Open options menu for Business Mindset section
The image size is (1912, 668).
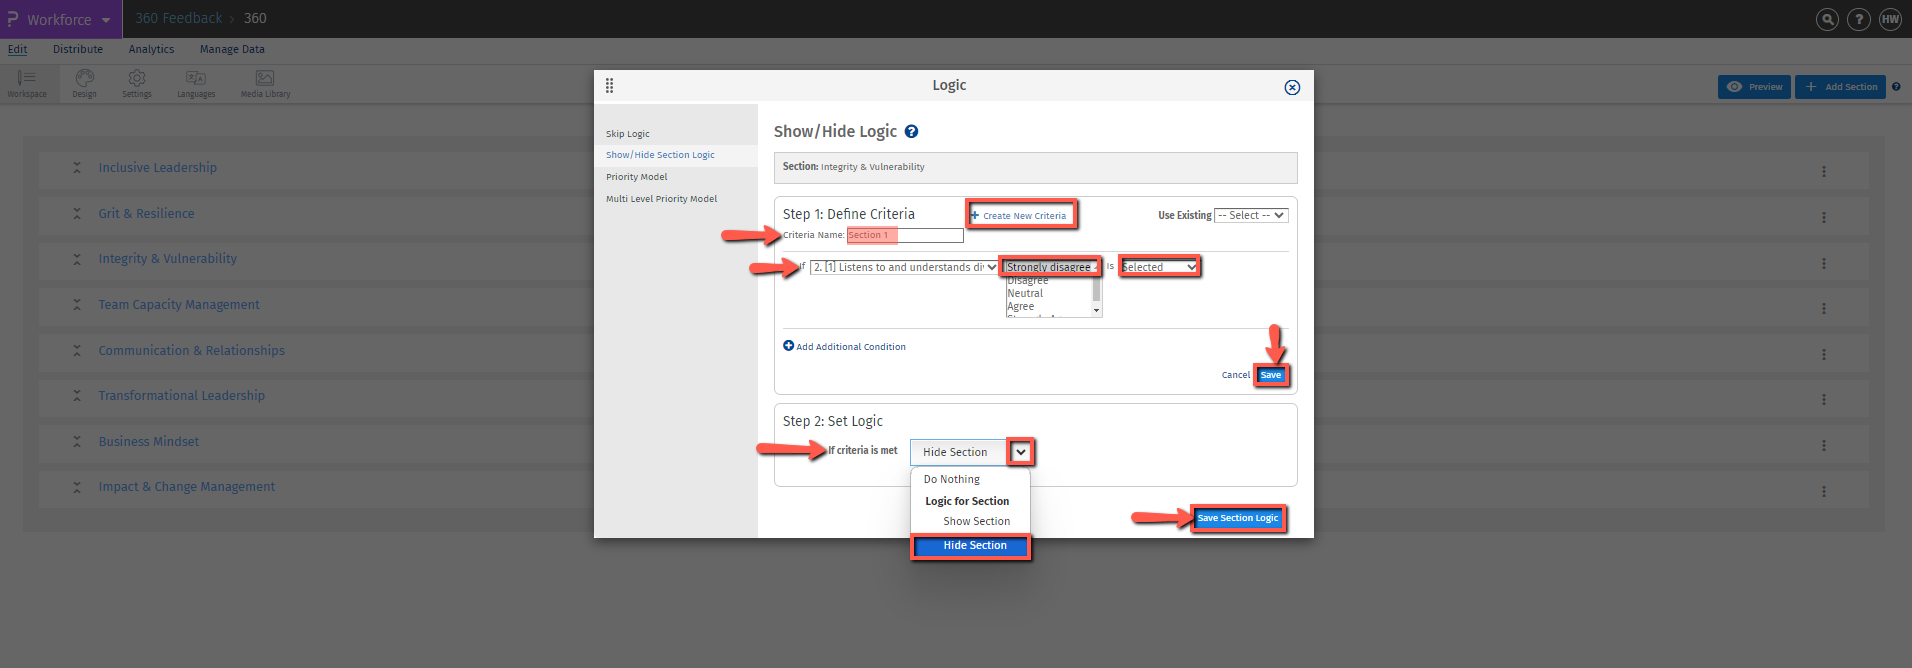point(1824,445)
